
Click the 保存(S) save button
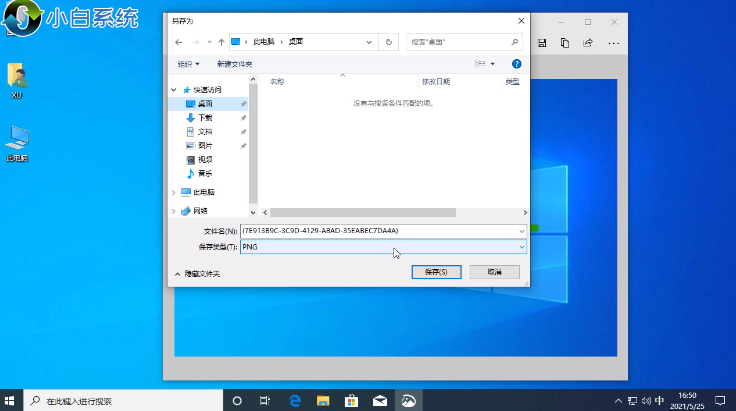coord(435,271)
